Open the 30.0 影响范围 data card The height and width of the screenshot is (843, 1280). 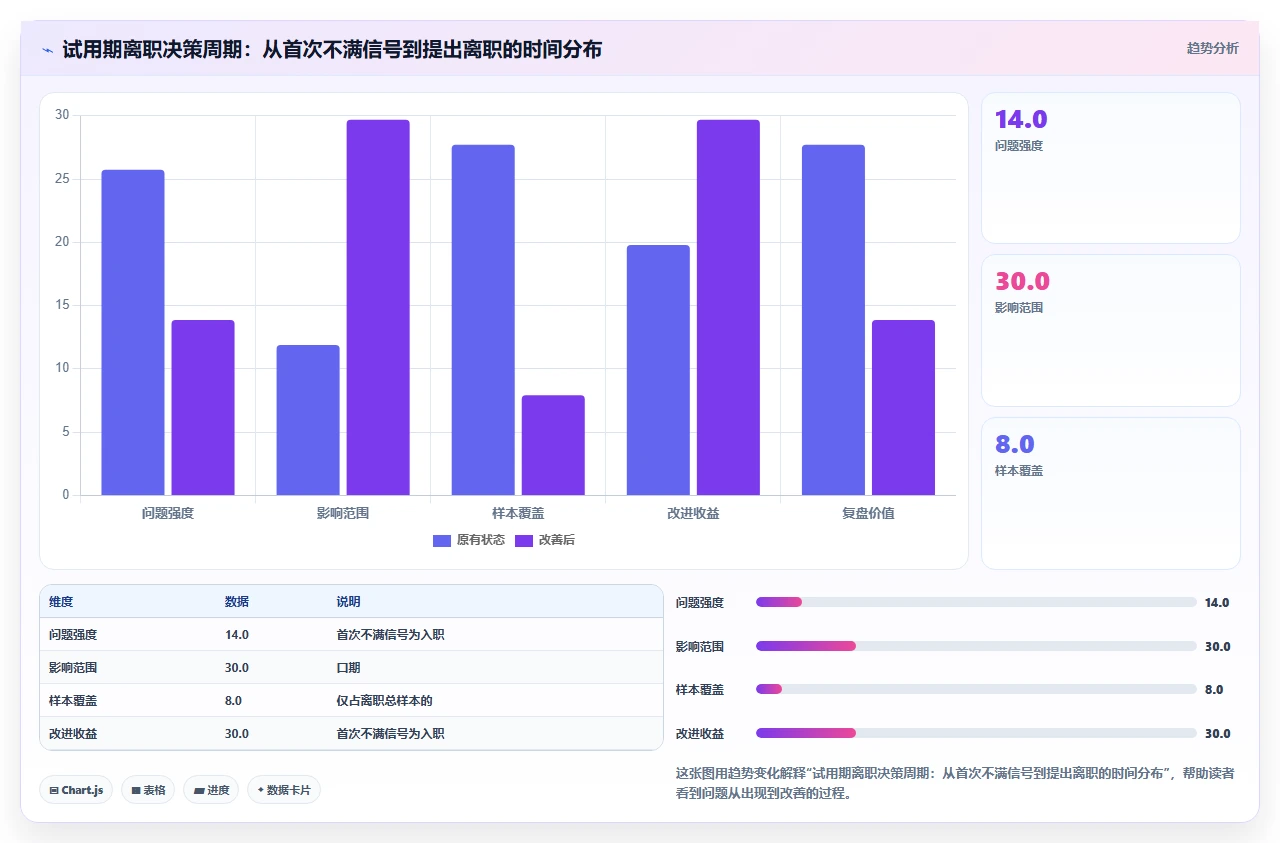(1111, 330)
